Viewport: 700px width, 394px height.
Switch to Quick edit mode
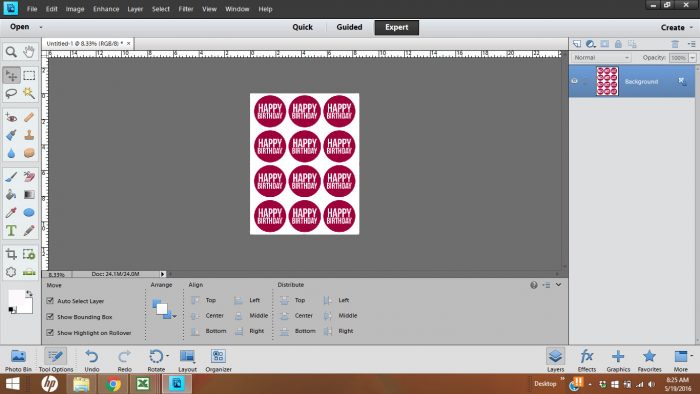pos(302,27)
